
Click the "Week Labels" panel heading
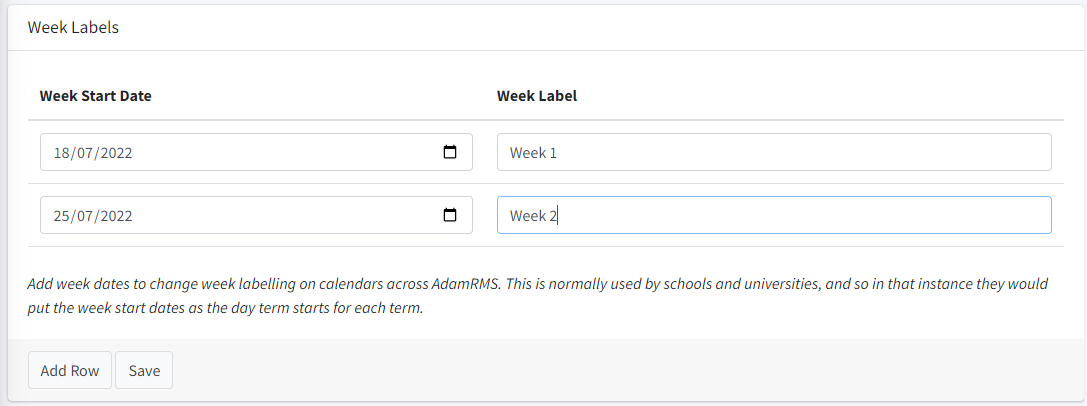[x=73, y=28]
